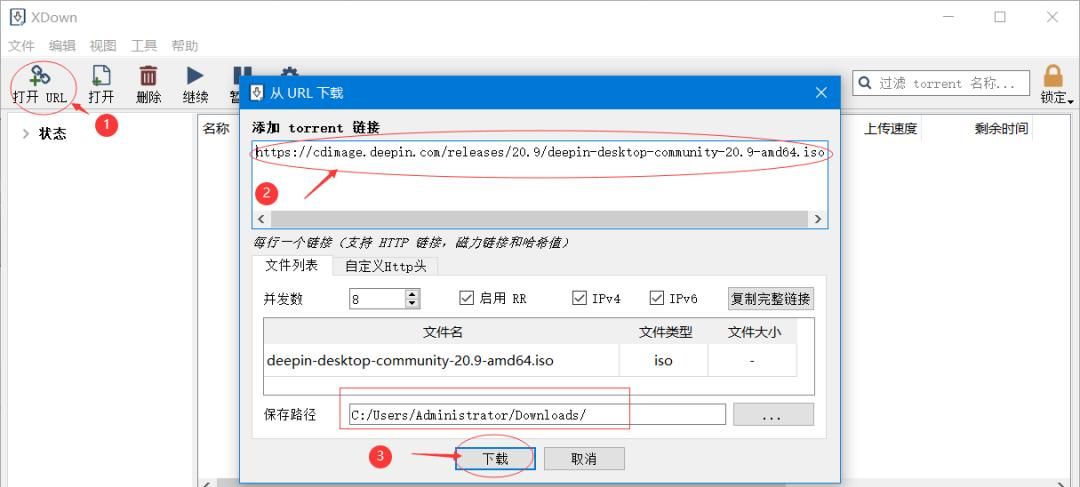The height and width of the screenshot is (487, 1080).
Task: Click the 取消 button
Action: click(584, 459)
